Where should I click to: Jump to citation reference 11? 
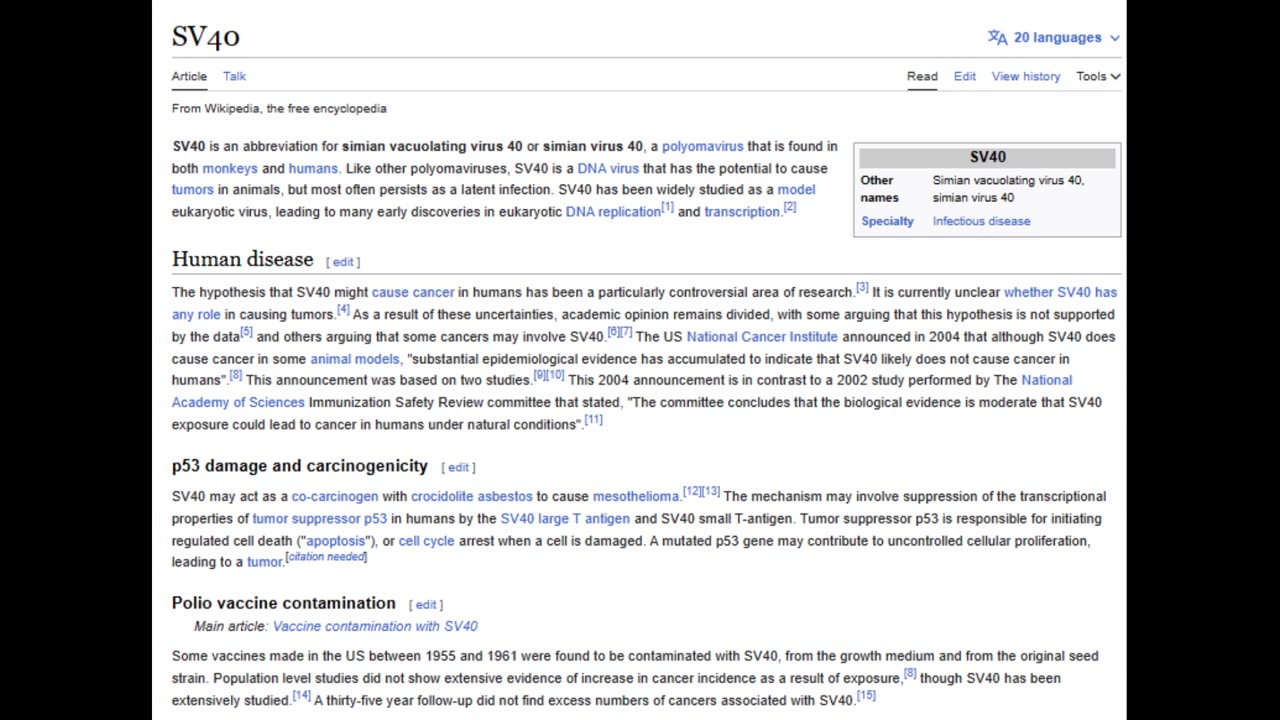594,420
